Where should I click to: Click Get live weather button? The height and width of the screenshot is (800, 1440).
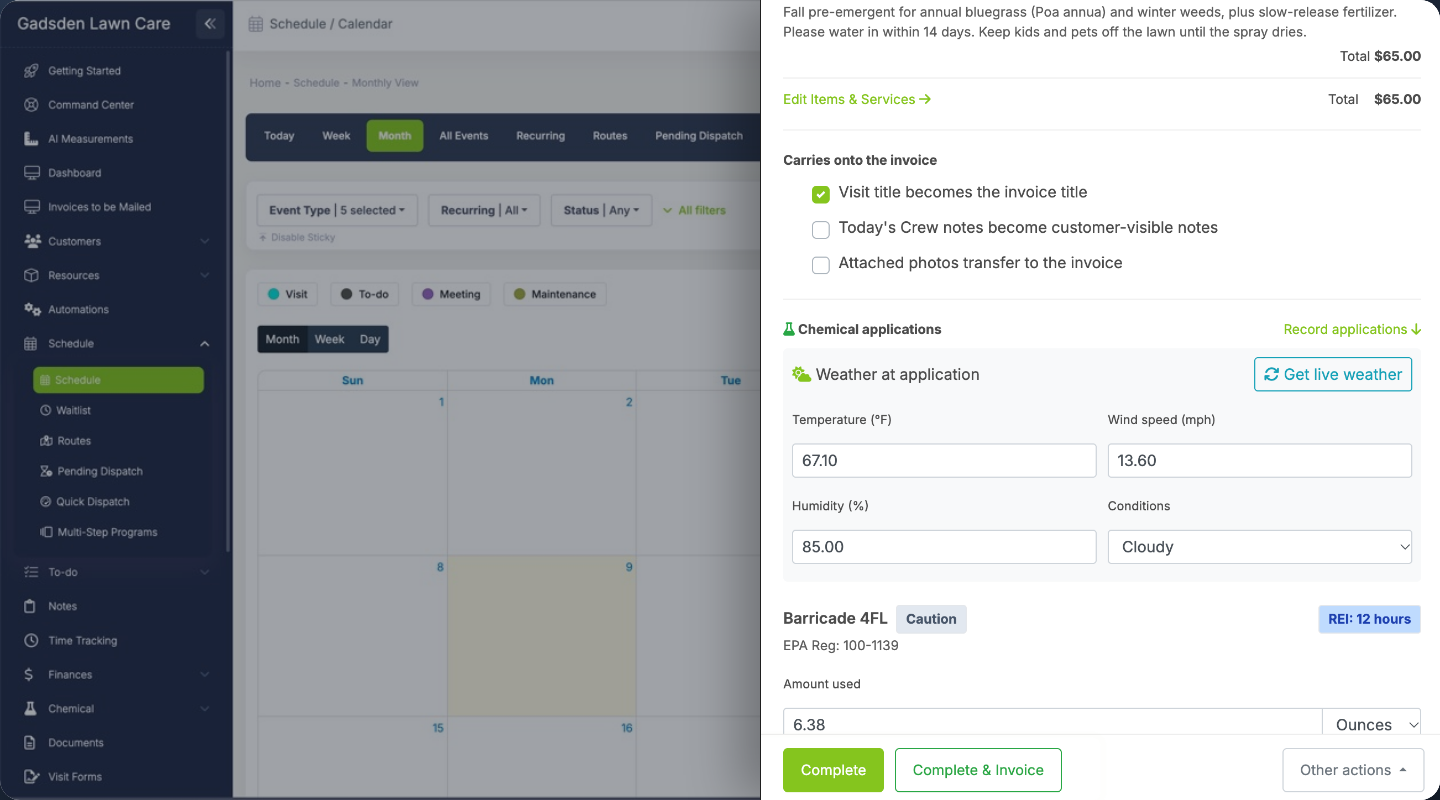(x=1333, y=374)
